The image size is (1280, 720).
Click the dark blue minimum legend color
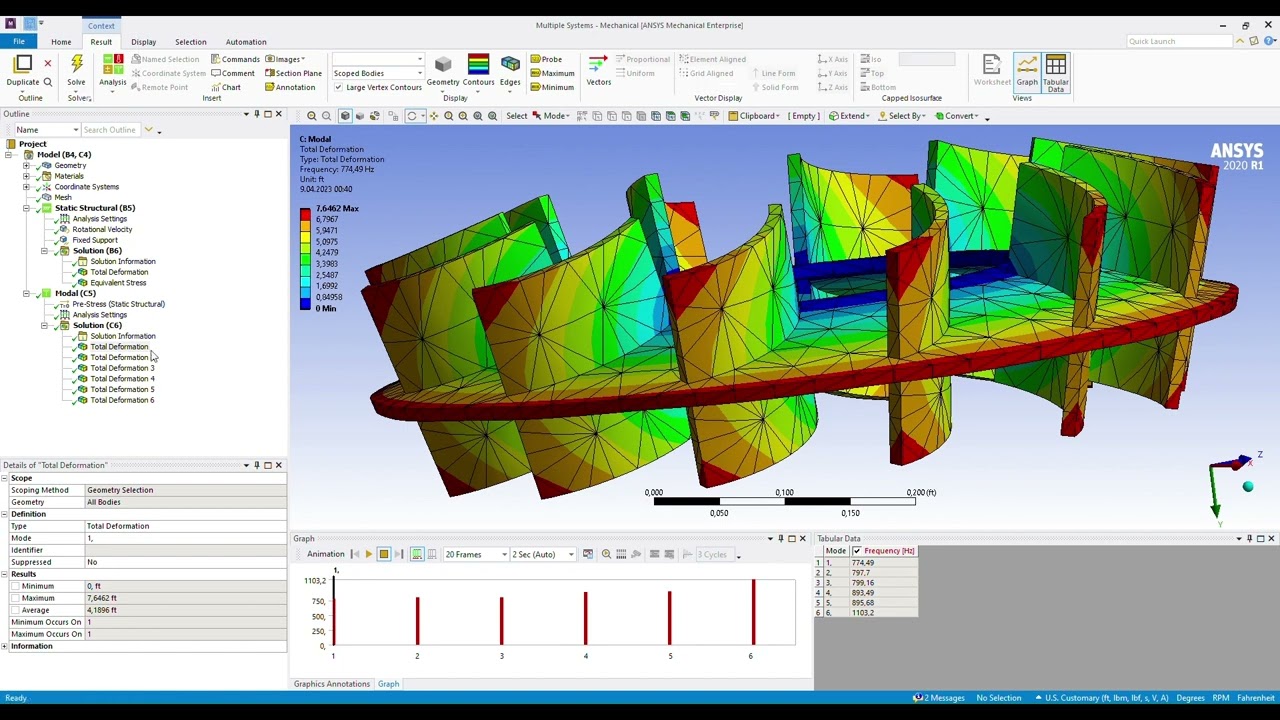coord(305,303)
